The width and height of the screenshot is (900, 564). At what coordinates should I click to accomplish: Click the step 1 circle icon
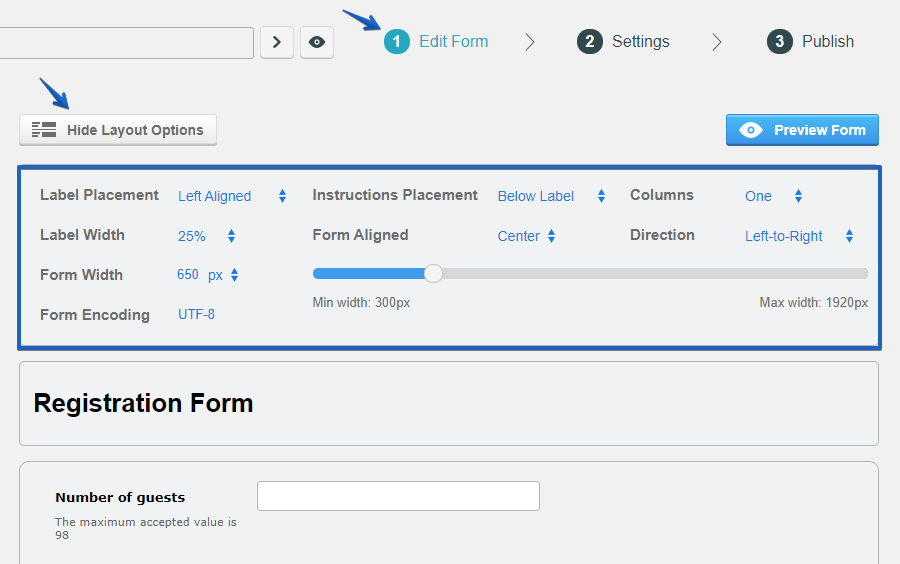coord(397,41)
